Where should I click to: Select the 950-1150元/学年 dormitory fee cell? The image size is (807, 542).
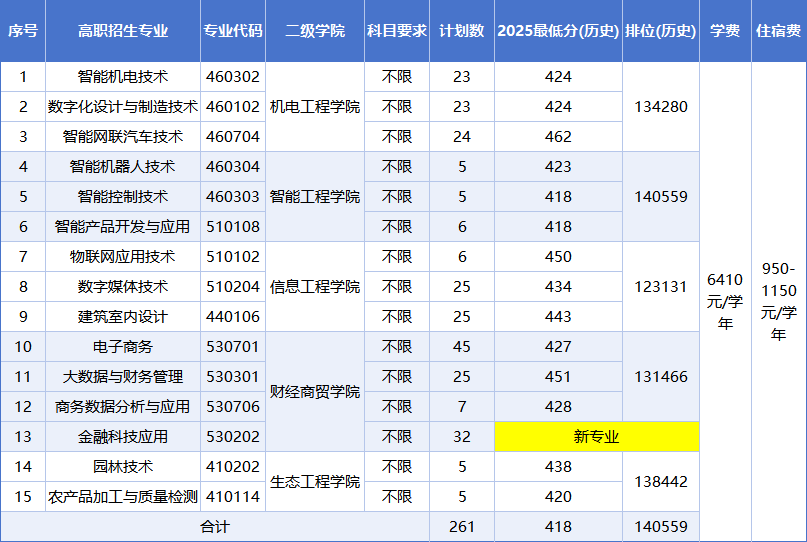coord(779,302)
